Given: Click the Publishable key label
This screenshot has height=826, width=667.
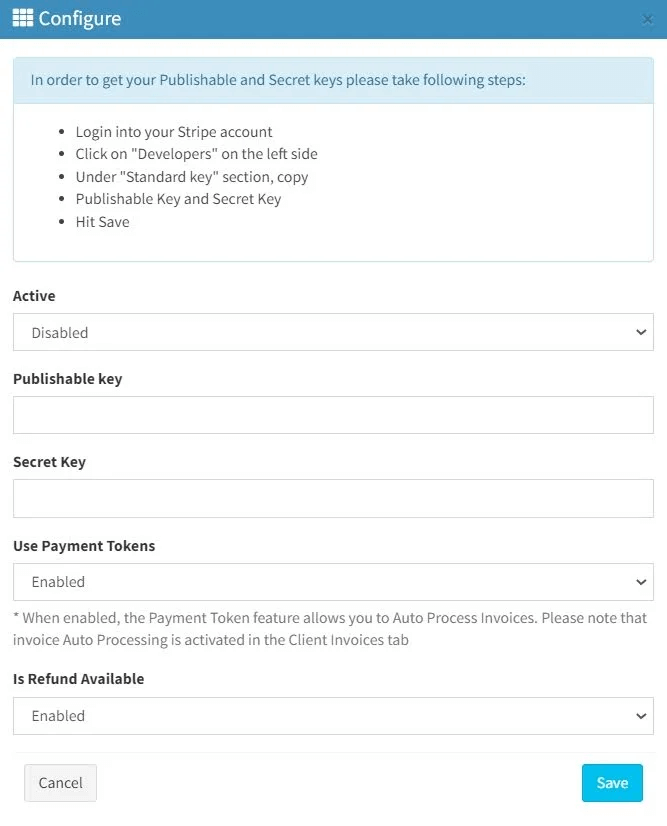Looking at the screenshot, I should (x=67, y=379).
